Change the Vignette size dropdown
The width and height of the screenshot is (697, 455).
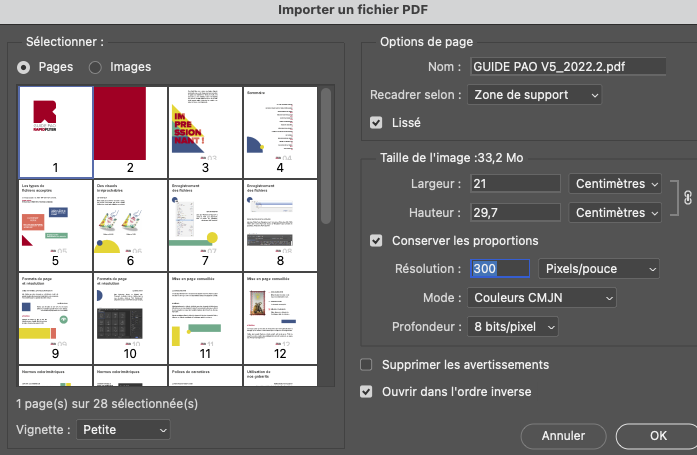click(122, 429)
